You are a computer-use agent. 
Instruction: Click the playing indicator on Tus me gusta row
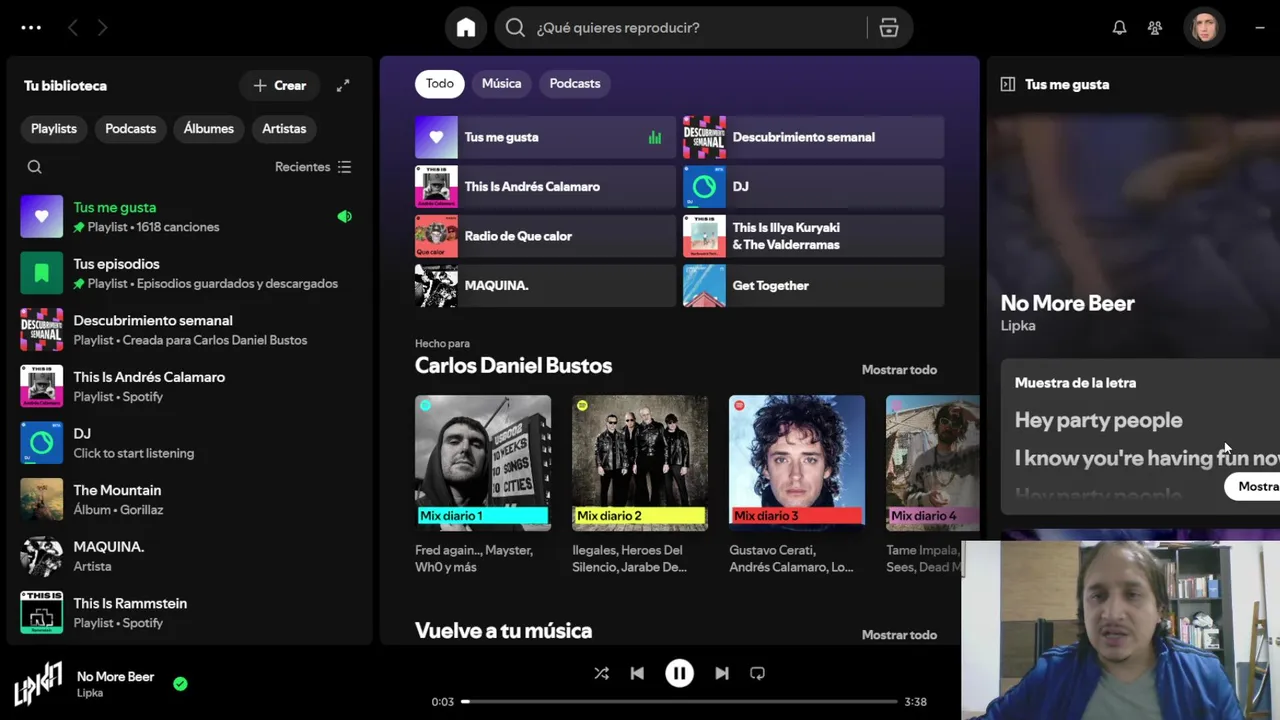tap(345, 217)
